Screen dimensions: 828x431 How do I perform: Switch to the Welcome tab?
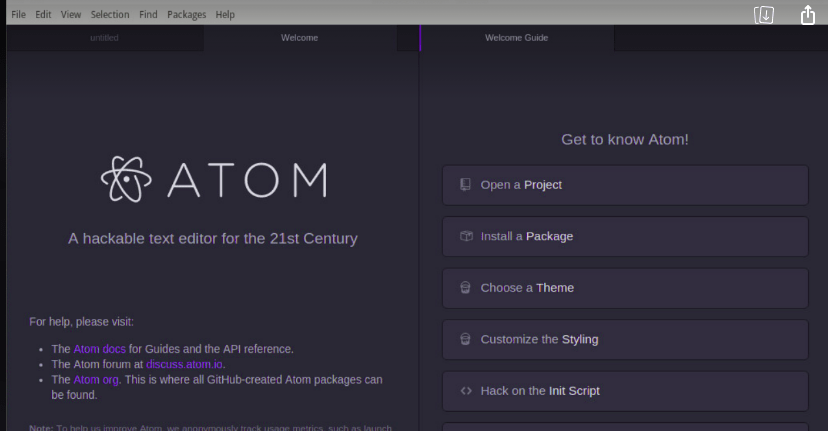299,38
